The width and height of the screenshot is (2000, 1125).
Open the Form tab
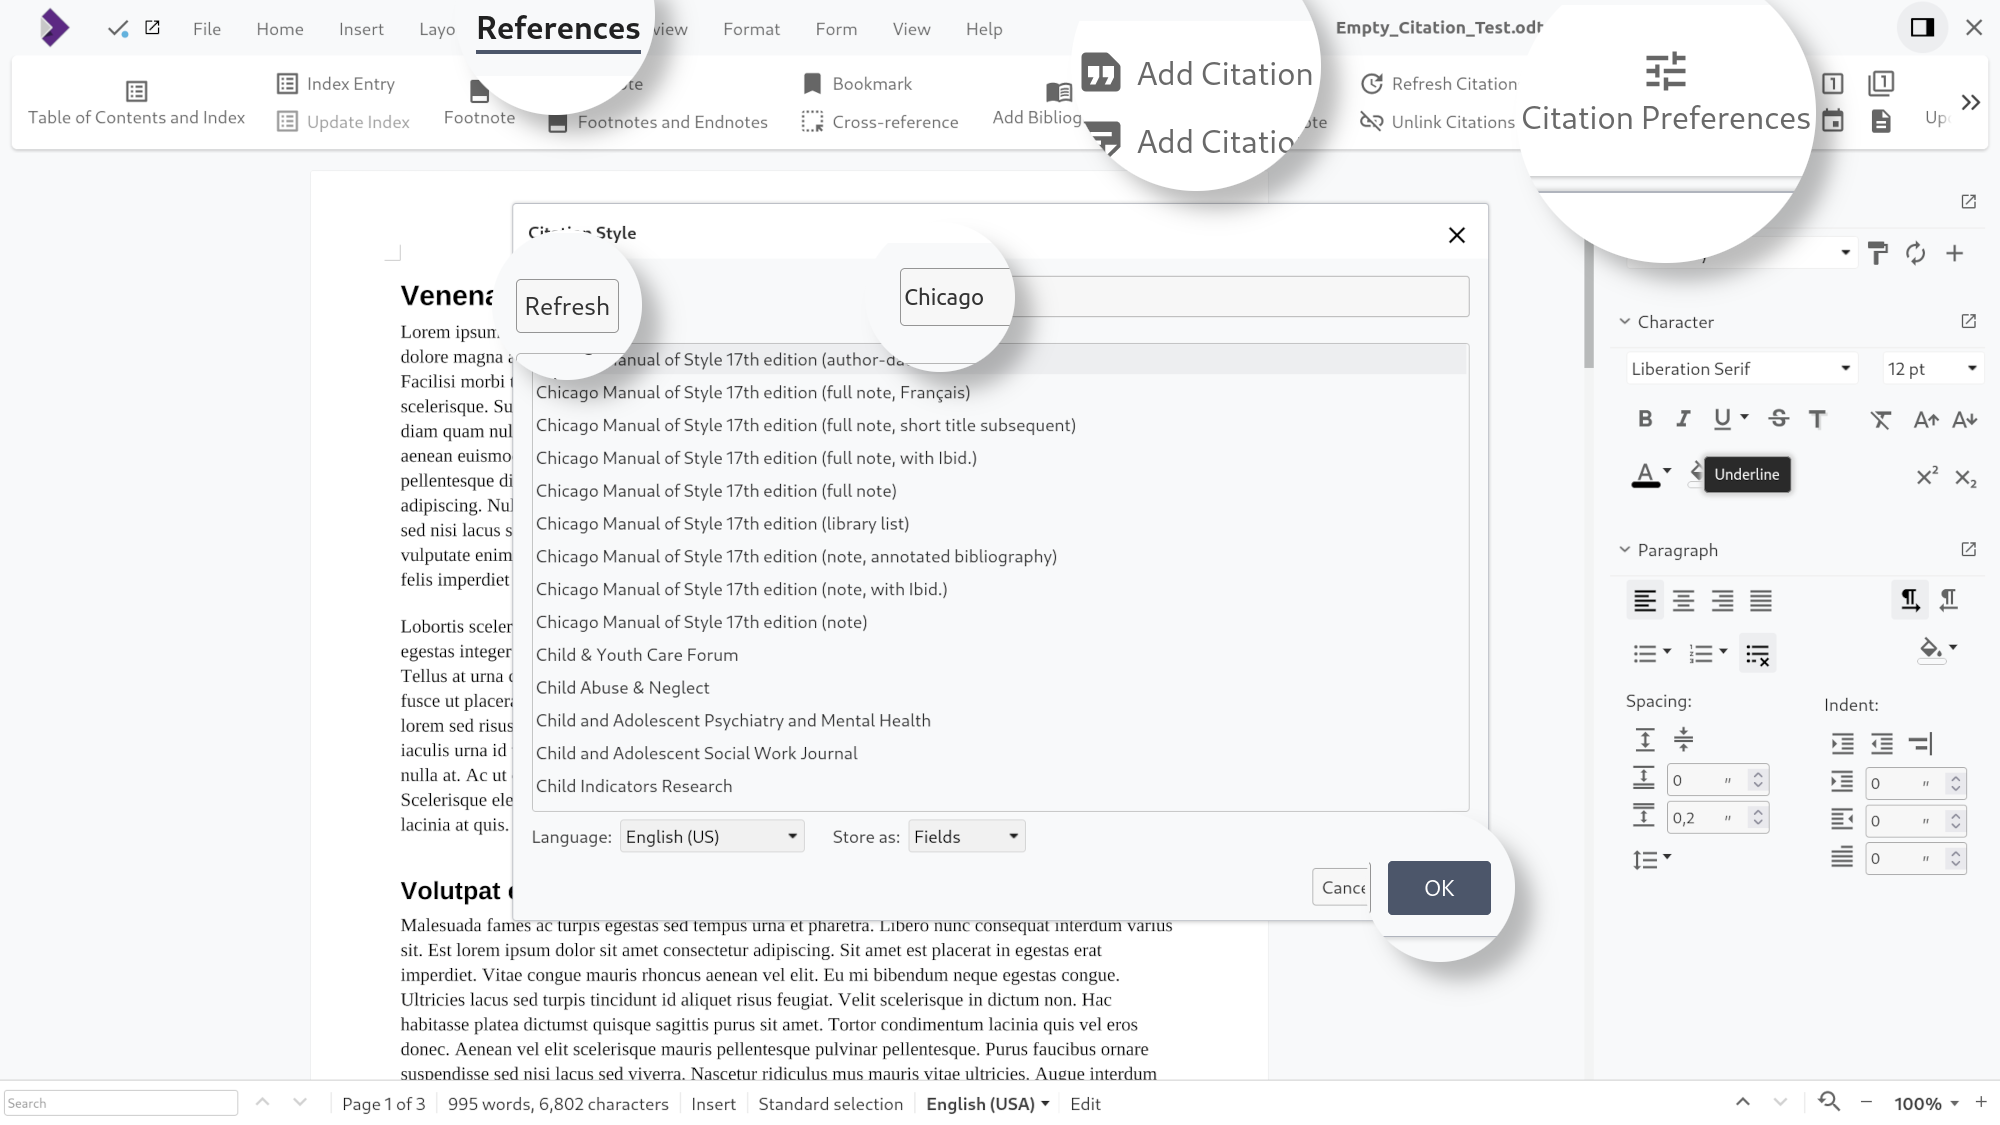(836, 29)
